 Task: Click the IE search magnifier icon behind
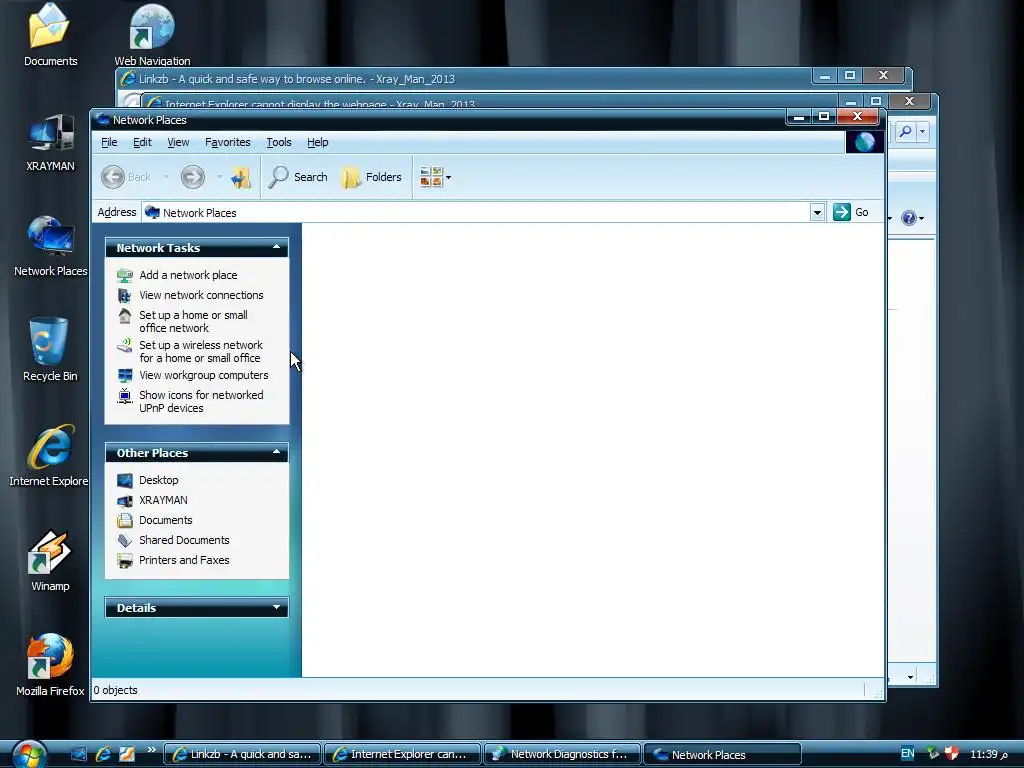click(905, 131)
